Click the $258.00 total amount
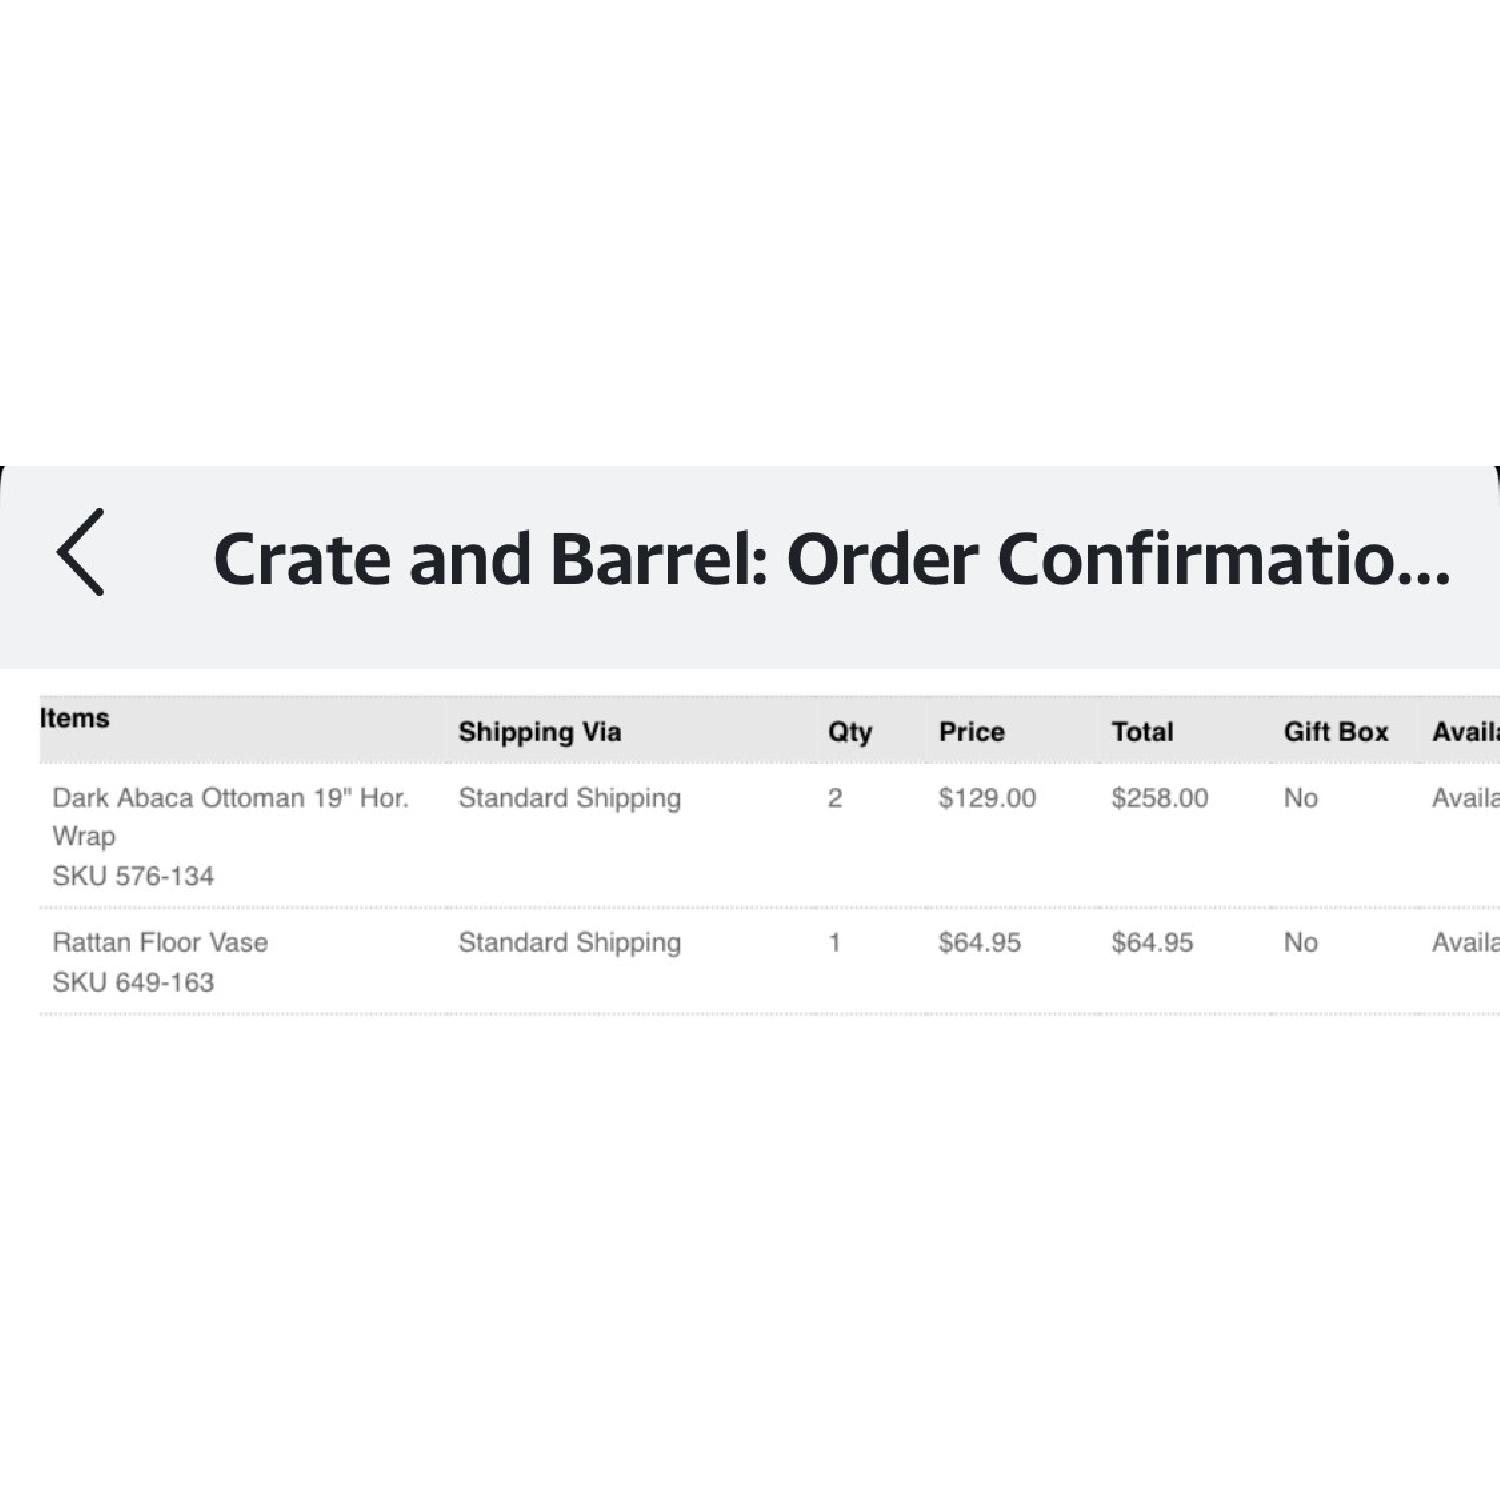The height and width of the screenshot is (1500, 1500). click(x=1158, y=799)
